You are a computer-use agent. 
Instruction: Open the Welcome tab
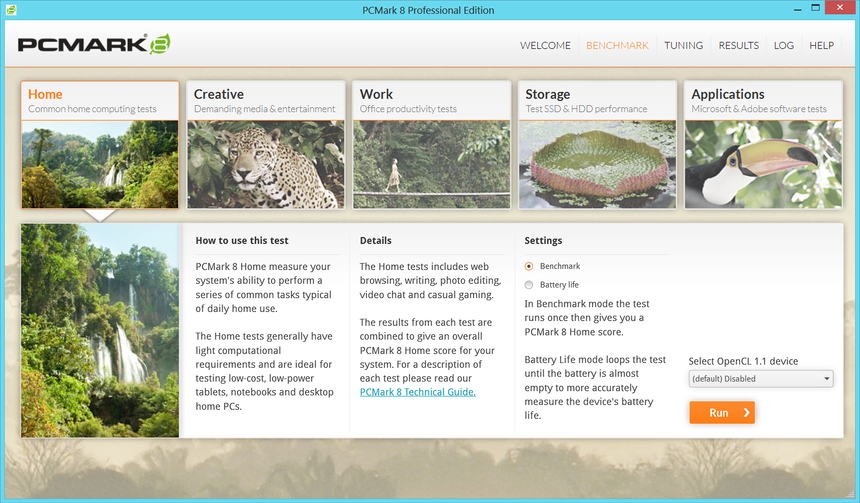tap(545, 46)
